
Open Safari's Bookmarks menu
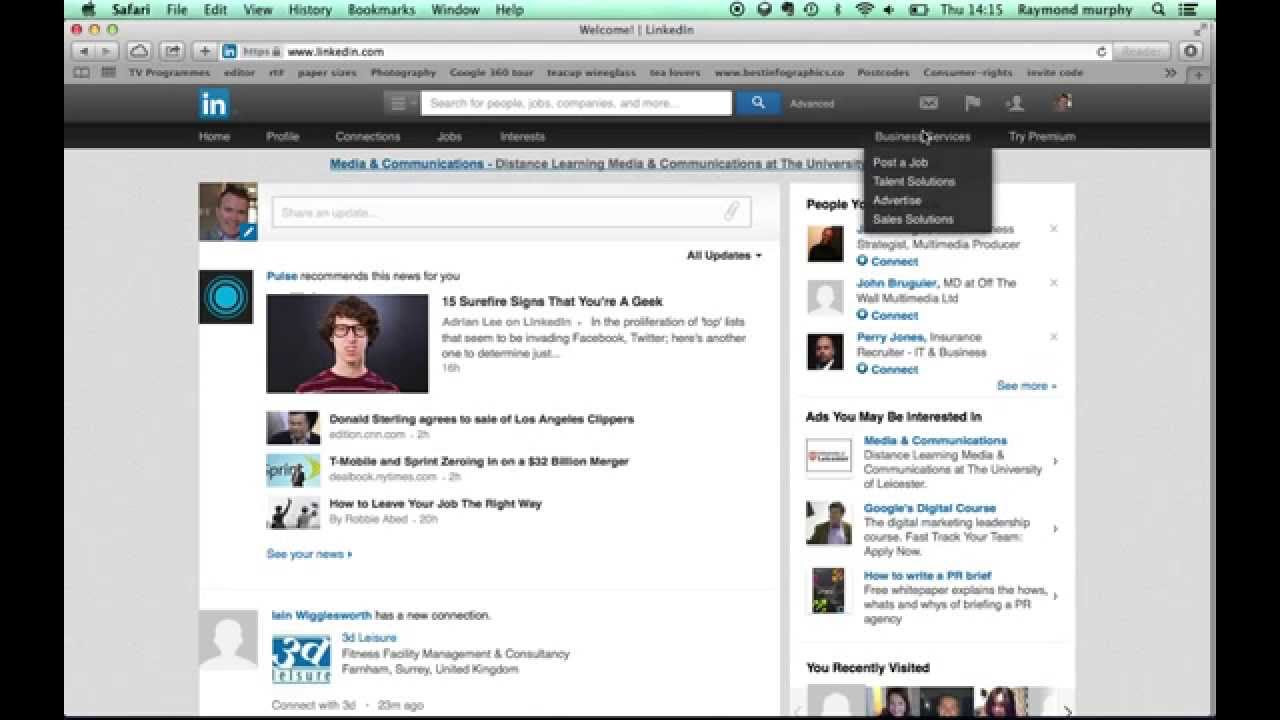click(381, 9)
